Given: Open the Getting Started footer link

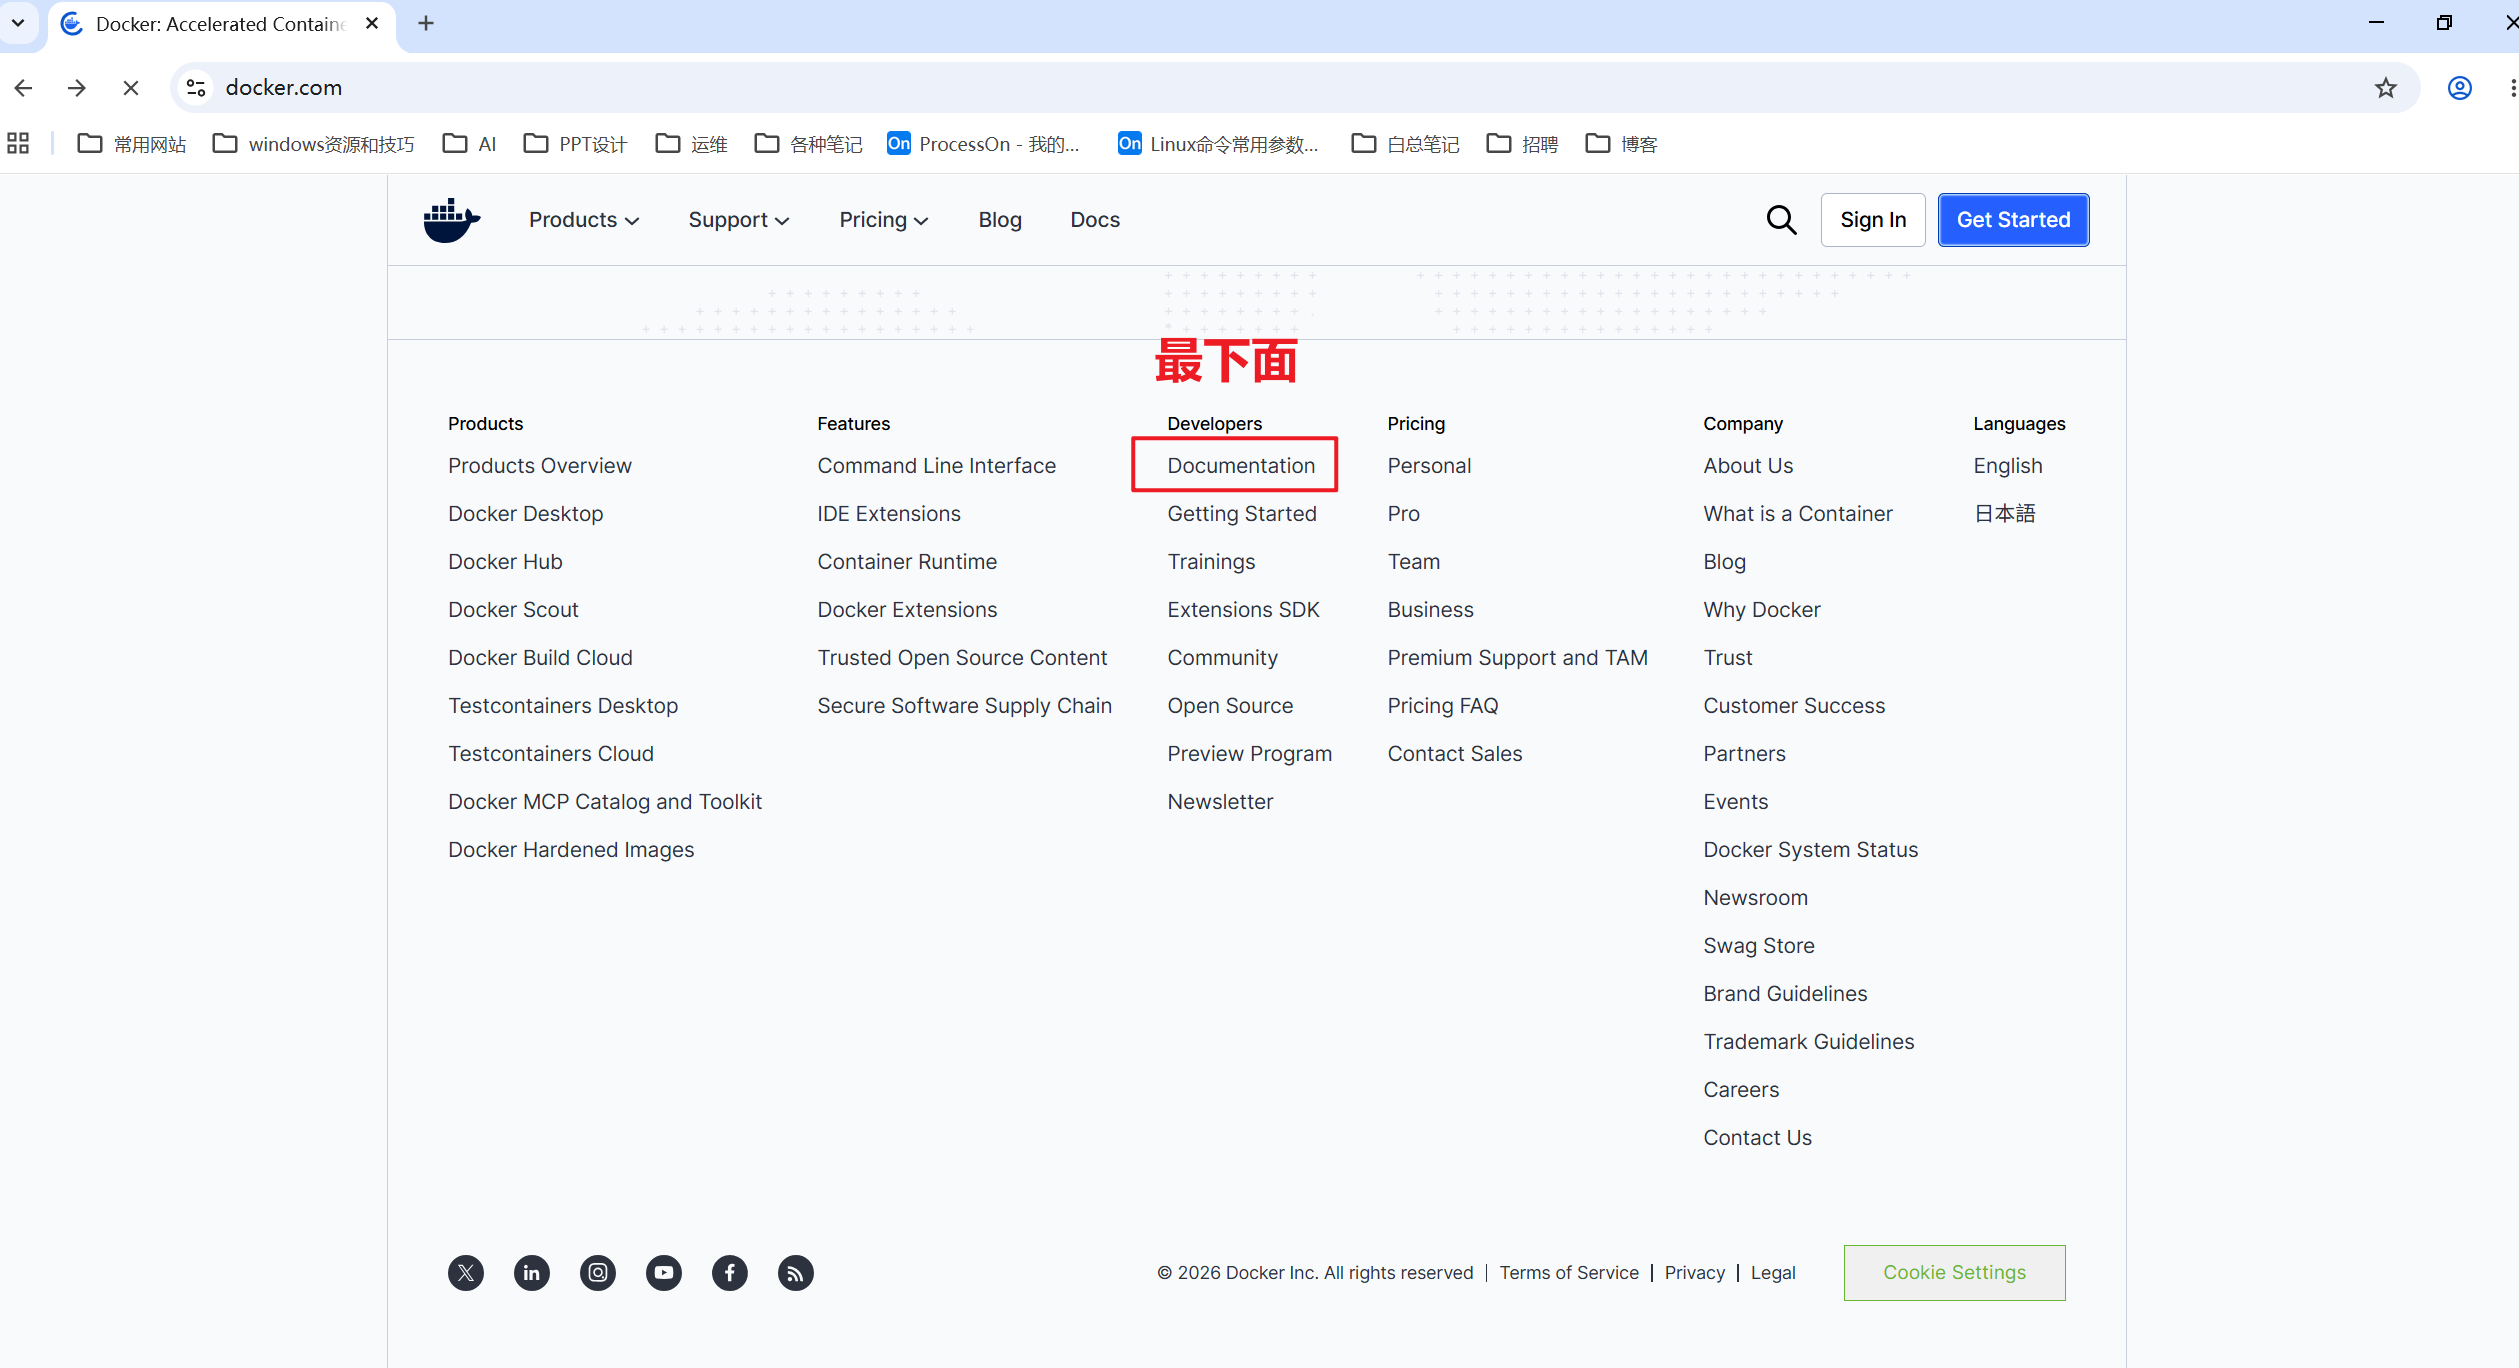Looking at the screenshot, I should [x=1242, y=514].
